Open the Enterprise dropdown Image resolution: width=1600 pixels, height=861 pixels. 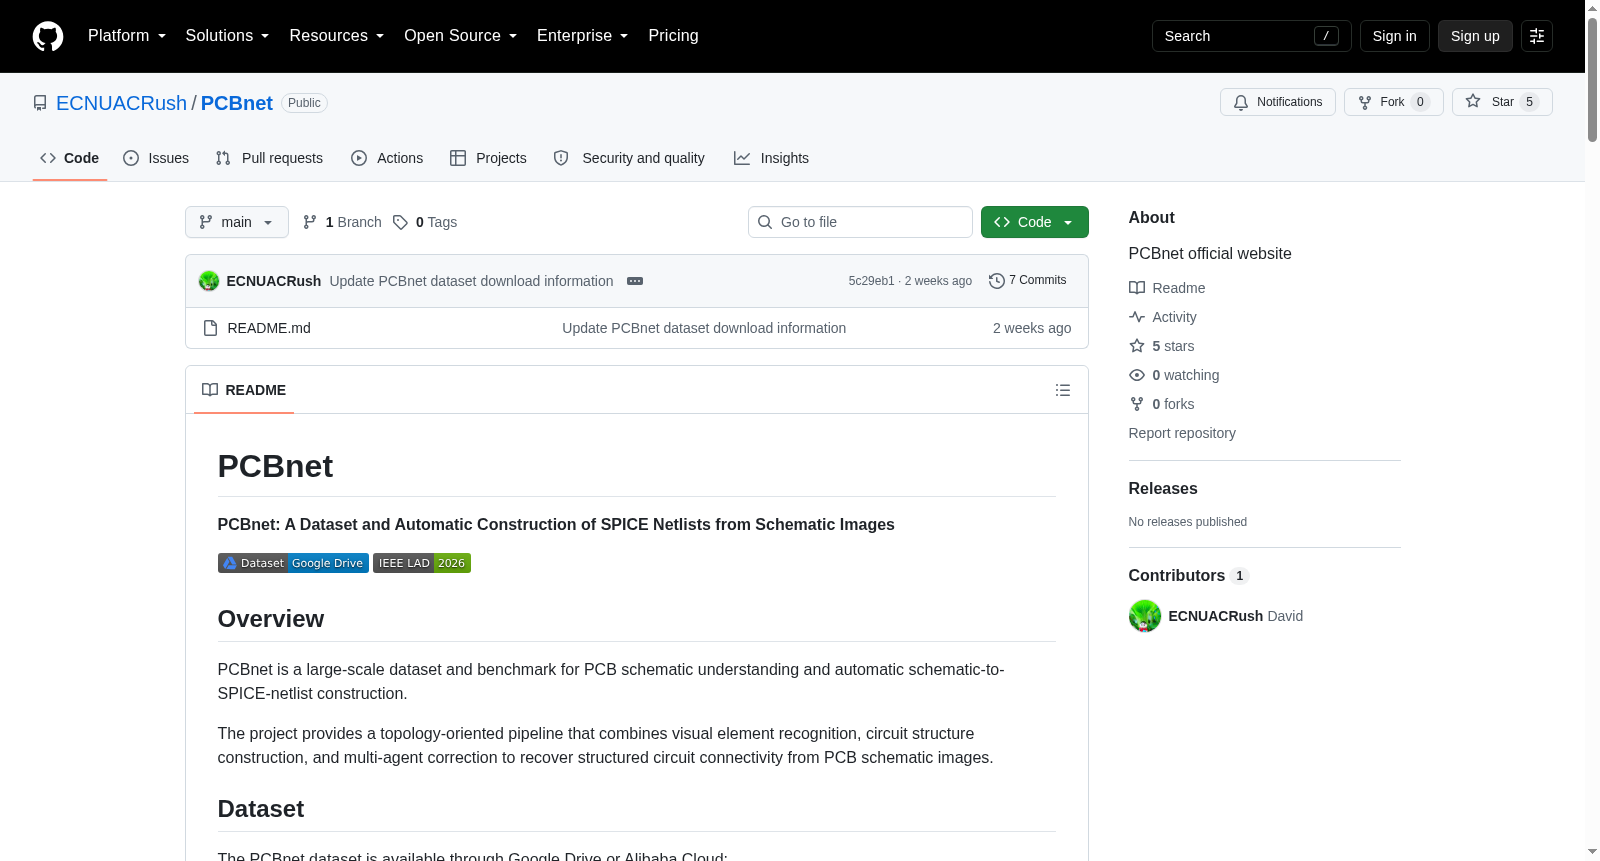(583, 36)
